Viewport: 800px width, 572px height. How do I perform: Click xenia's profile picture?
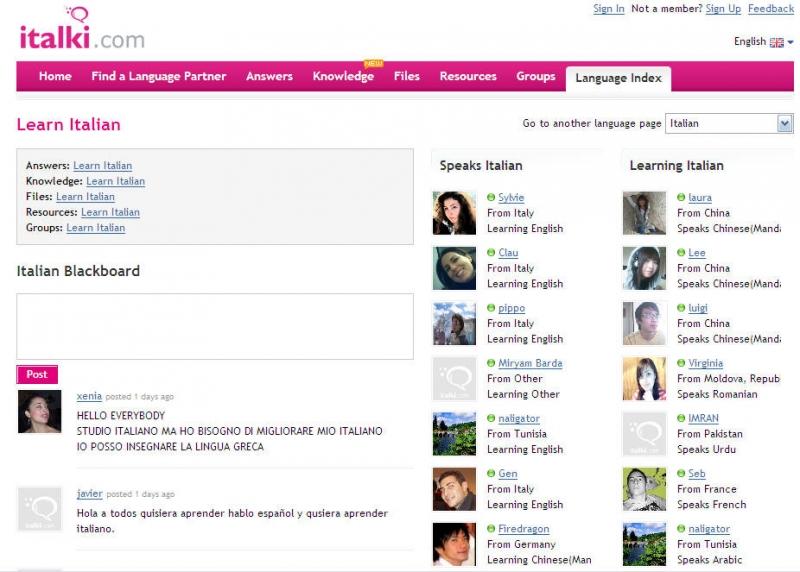pos(40,412)
